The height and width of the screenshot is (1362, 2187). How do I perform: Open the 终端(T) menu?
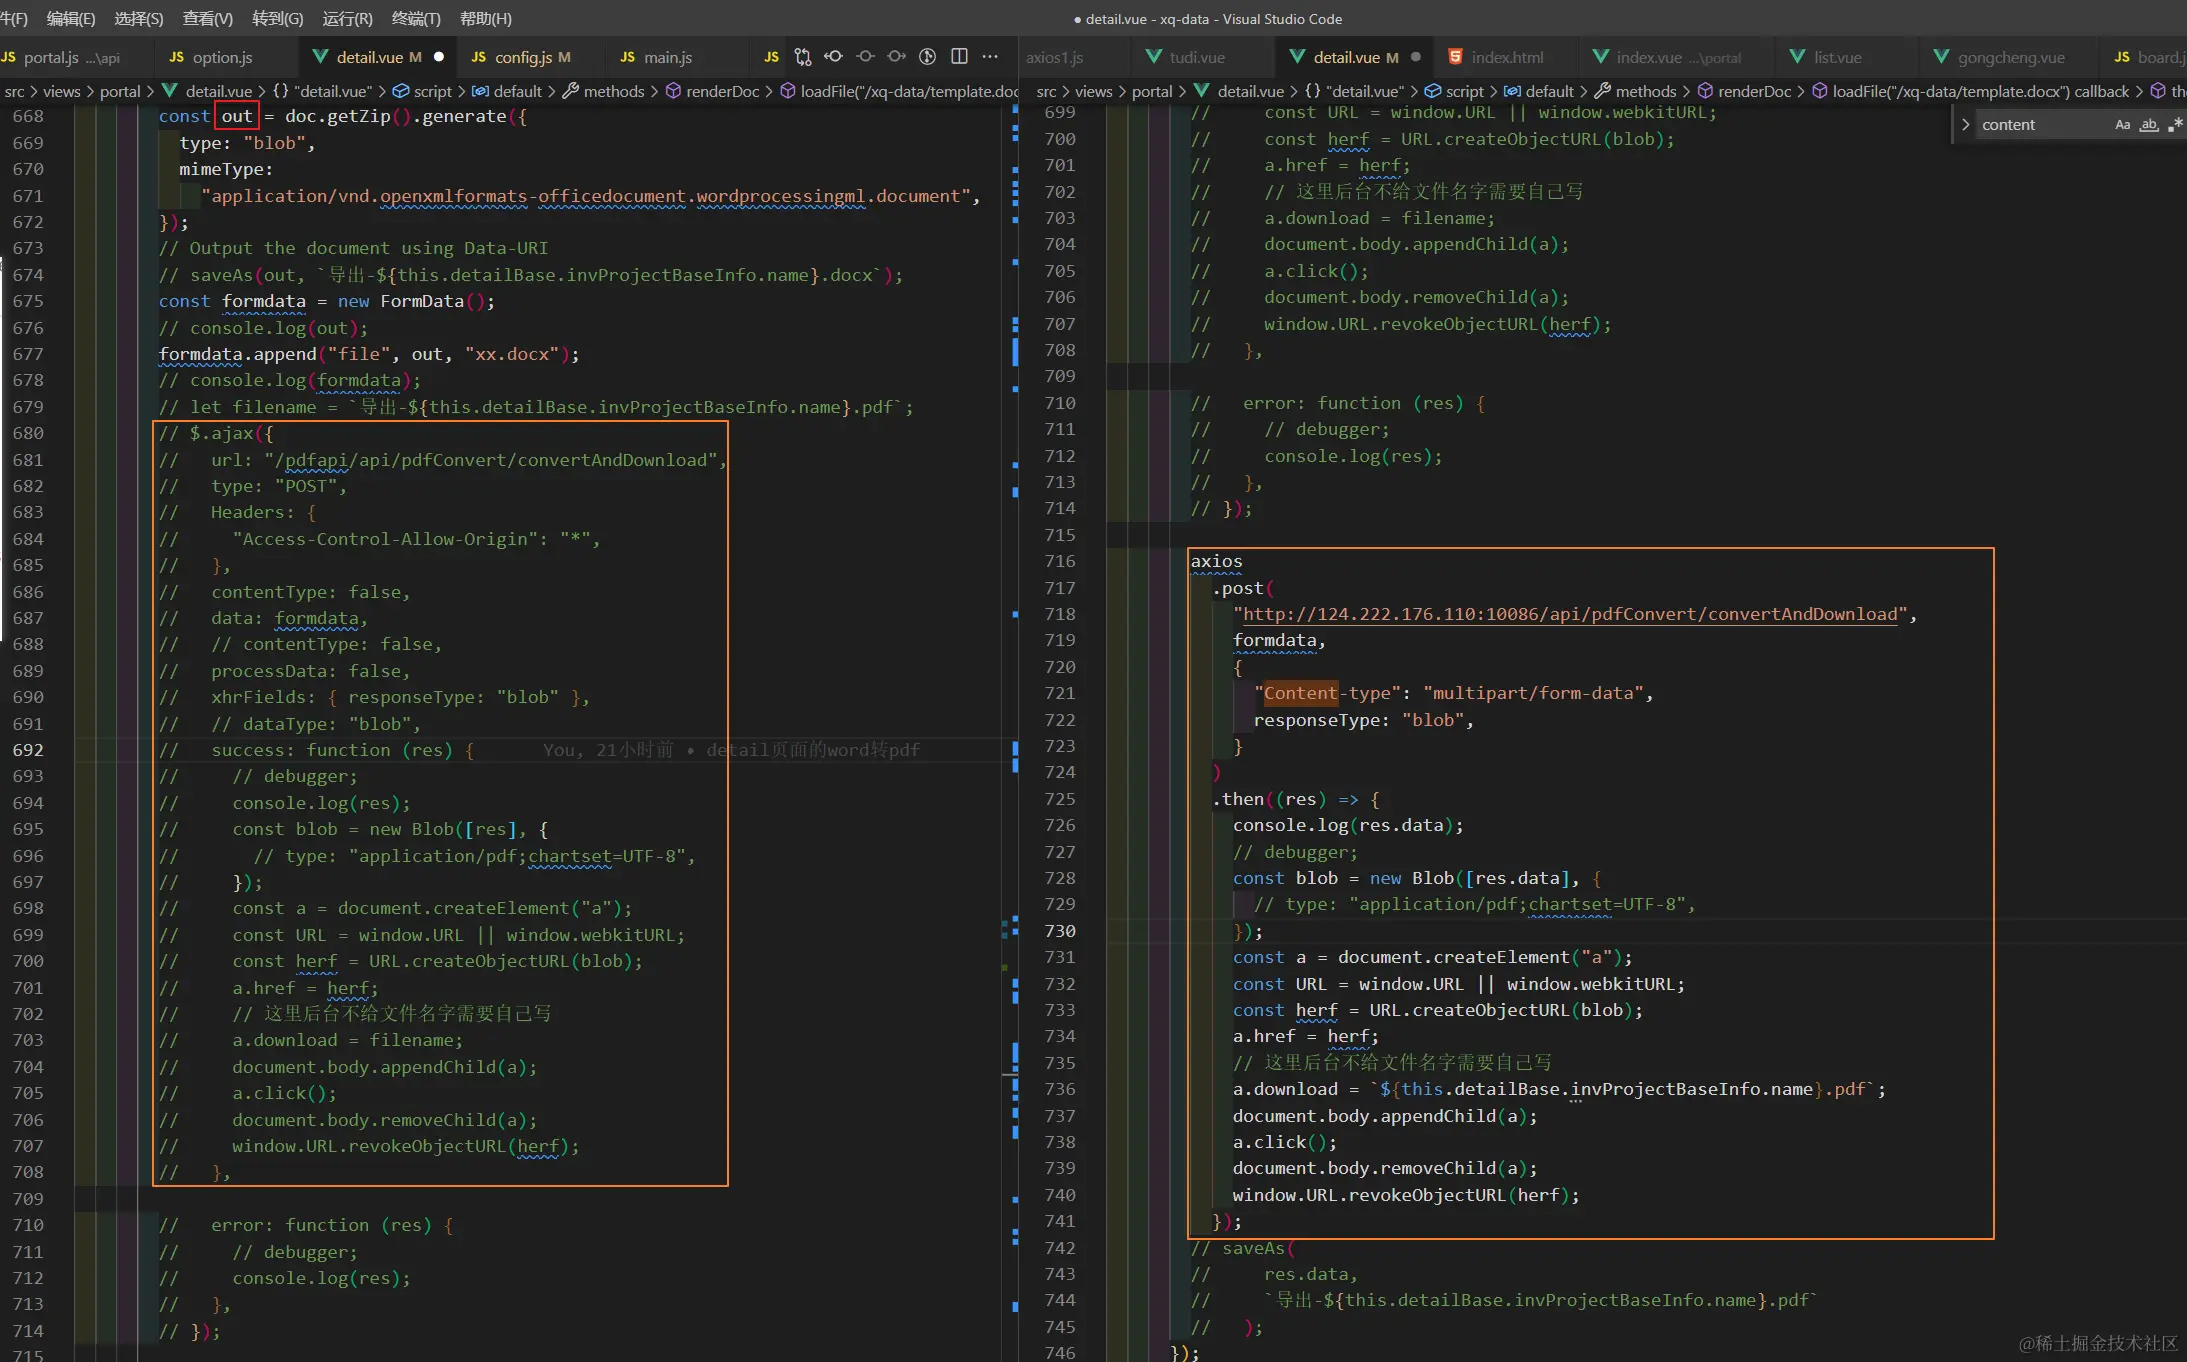pos(416,18)
